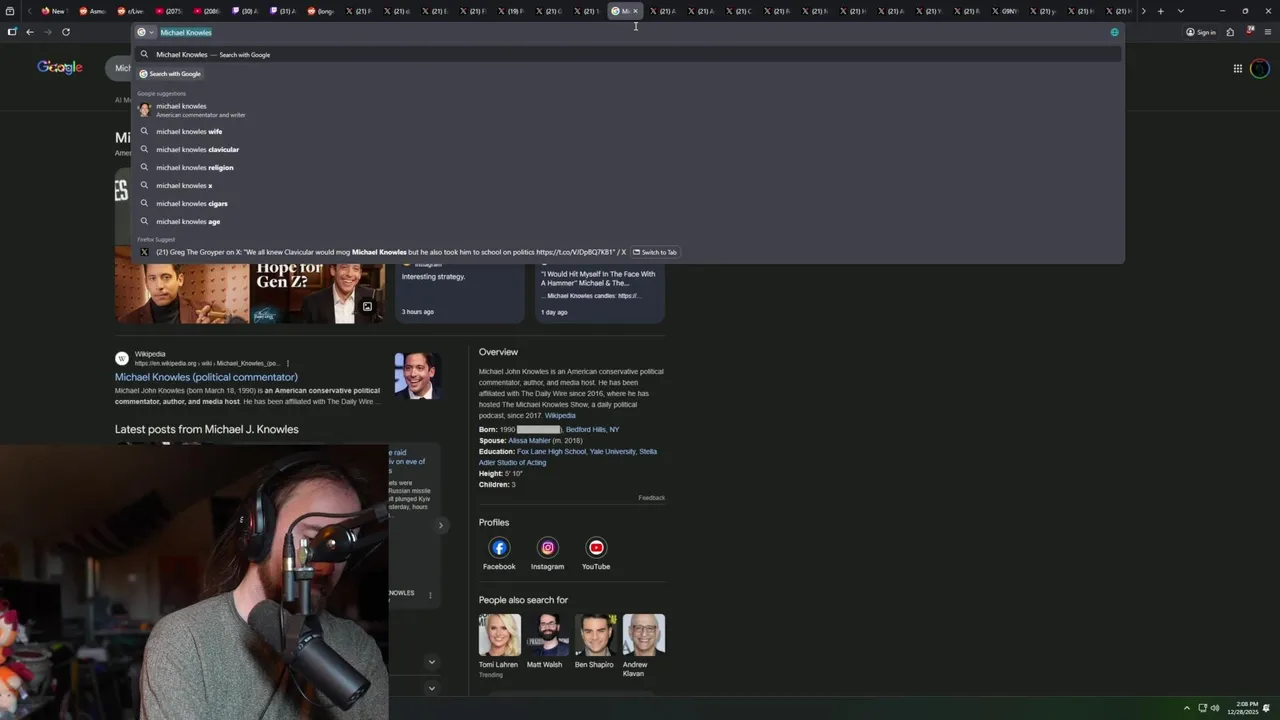Open Gen Z video thumbnail

[318, 293]
